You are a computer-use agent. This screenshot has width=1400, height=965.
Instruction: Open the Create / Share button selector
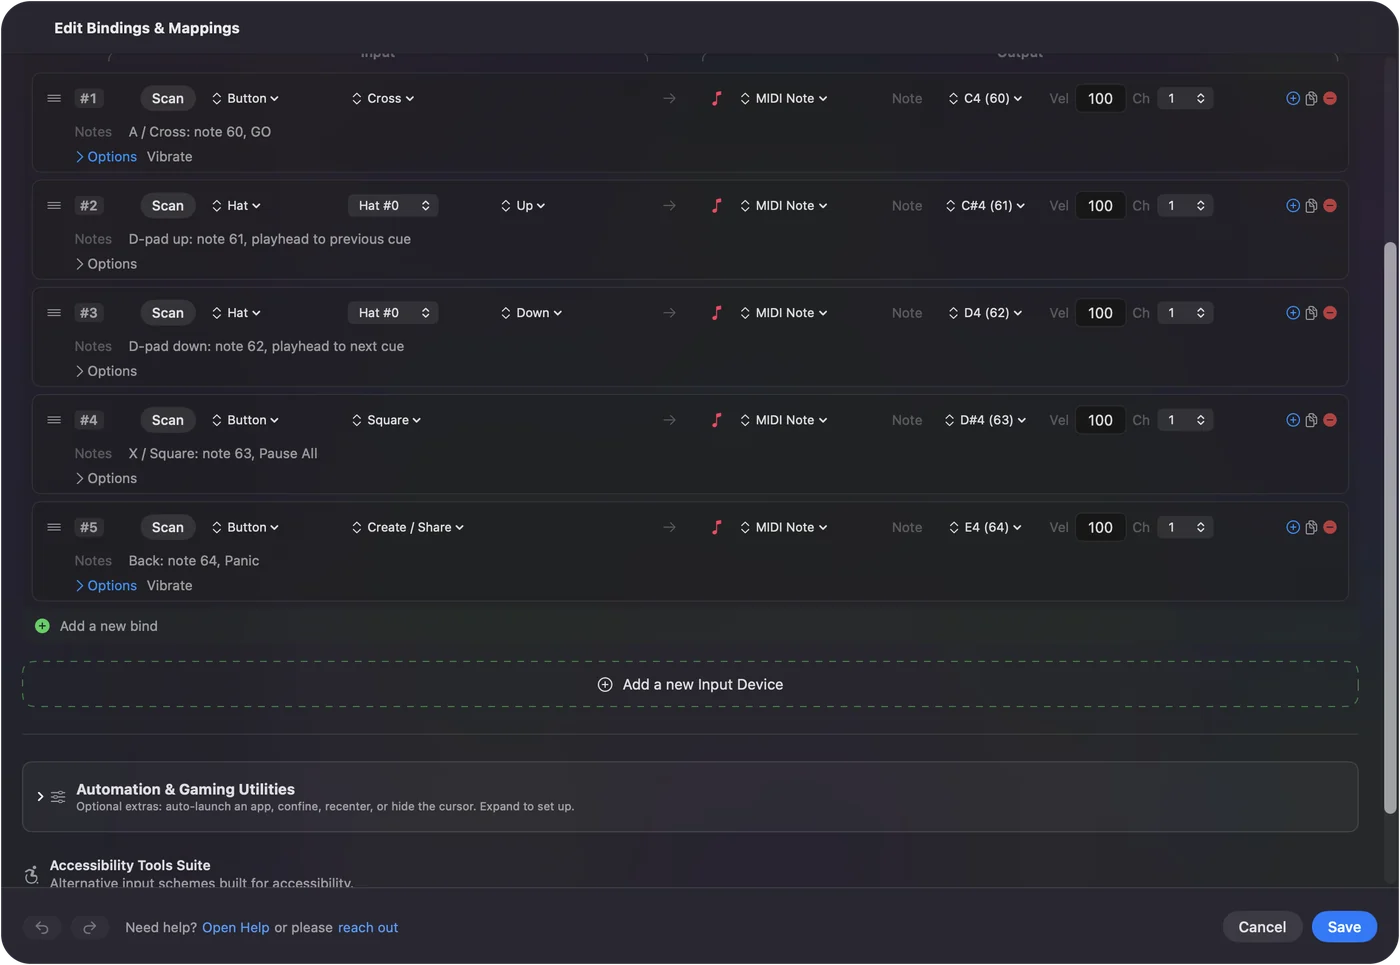click(x=408, y=527)
